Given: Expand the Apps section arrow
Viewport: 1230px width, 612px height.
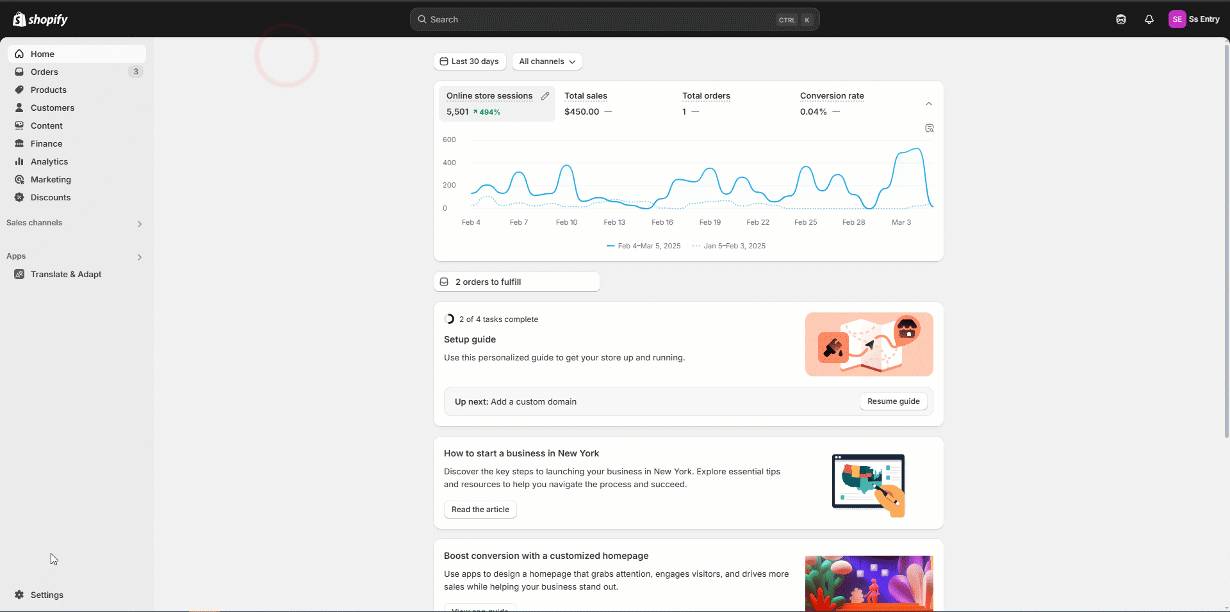Looking at the screenshot, I should (x=139, y=257).
